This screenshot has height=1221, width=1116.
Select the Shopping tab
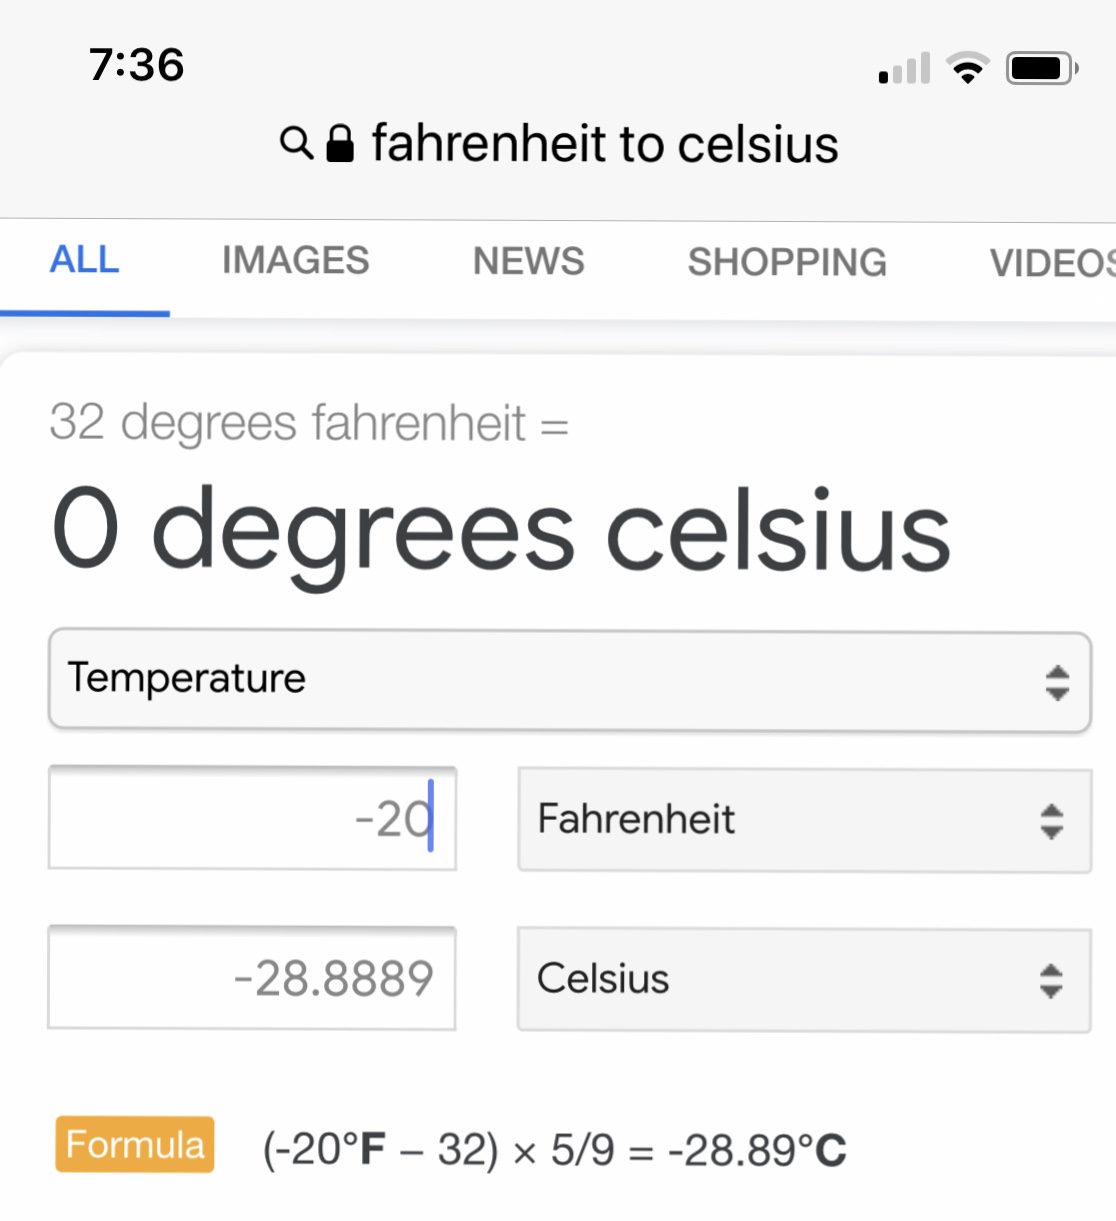(786, 262)
